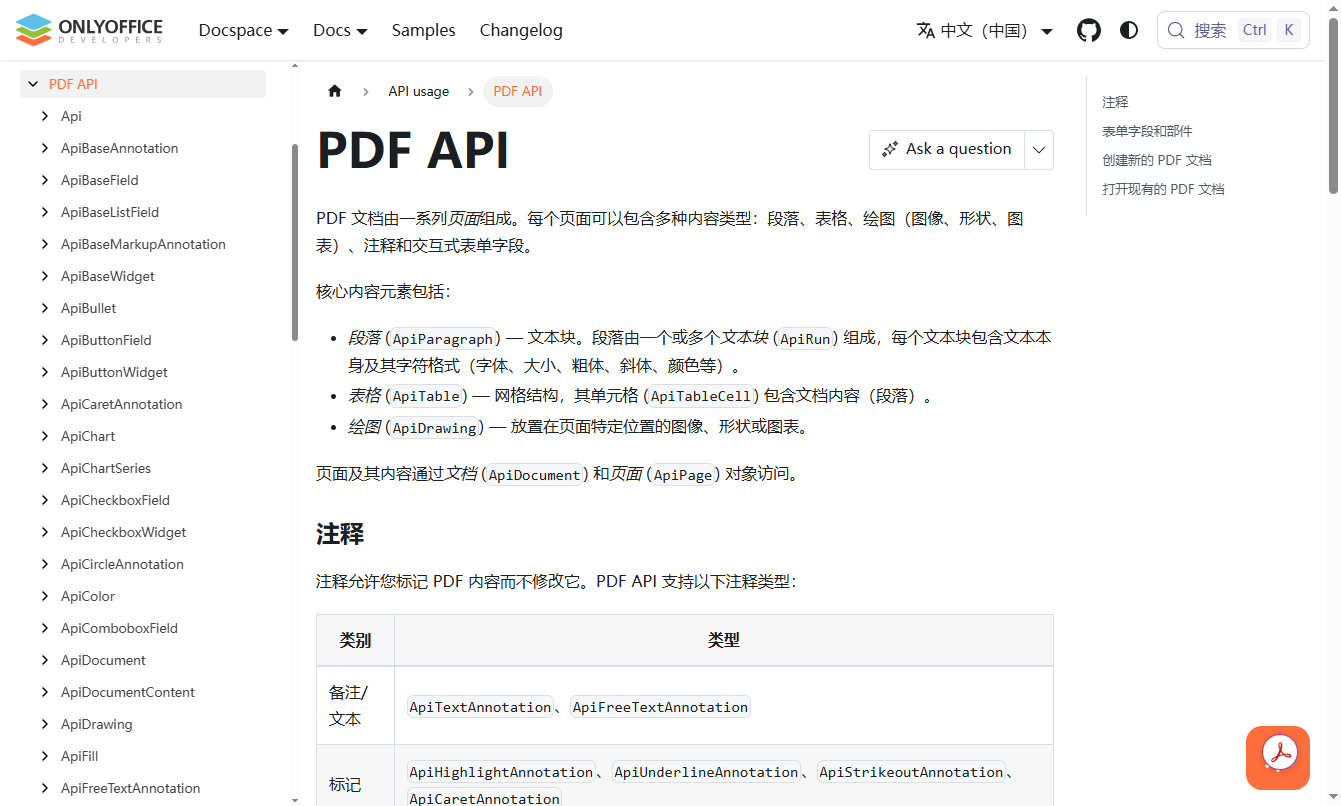Open the Ask a question options chevron

pyautogui.click(x=1039, y=149)
